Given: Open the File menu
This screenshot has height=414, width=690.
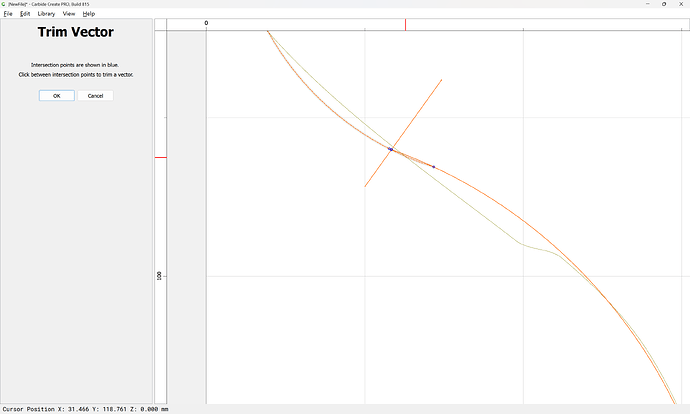Looking at the screenshot, I should click(x=7, y=14).
